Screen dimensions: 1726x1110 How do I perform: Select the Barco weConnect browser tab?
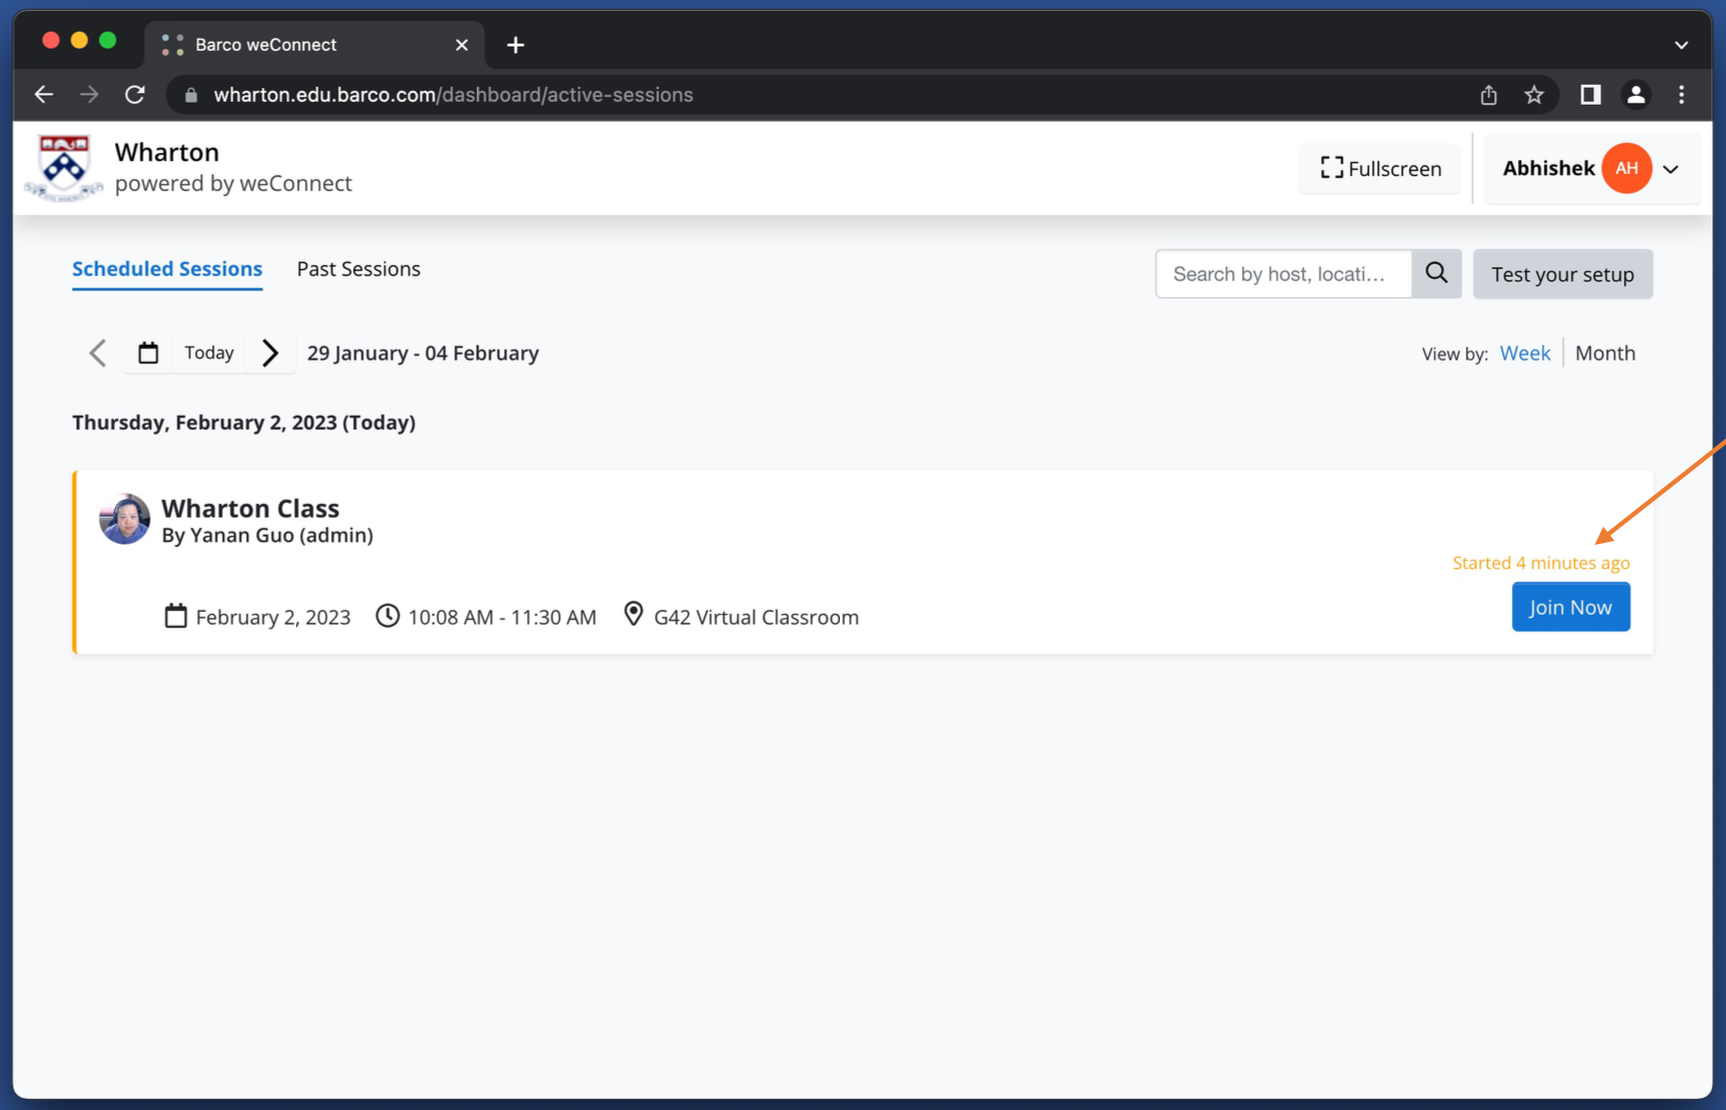pyautogui.click(x=315, y=45)
